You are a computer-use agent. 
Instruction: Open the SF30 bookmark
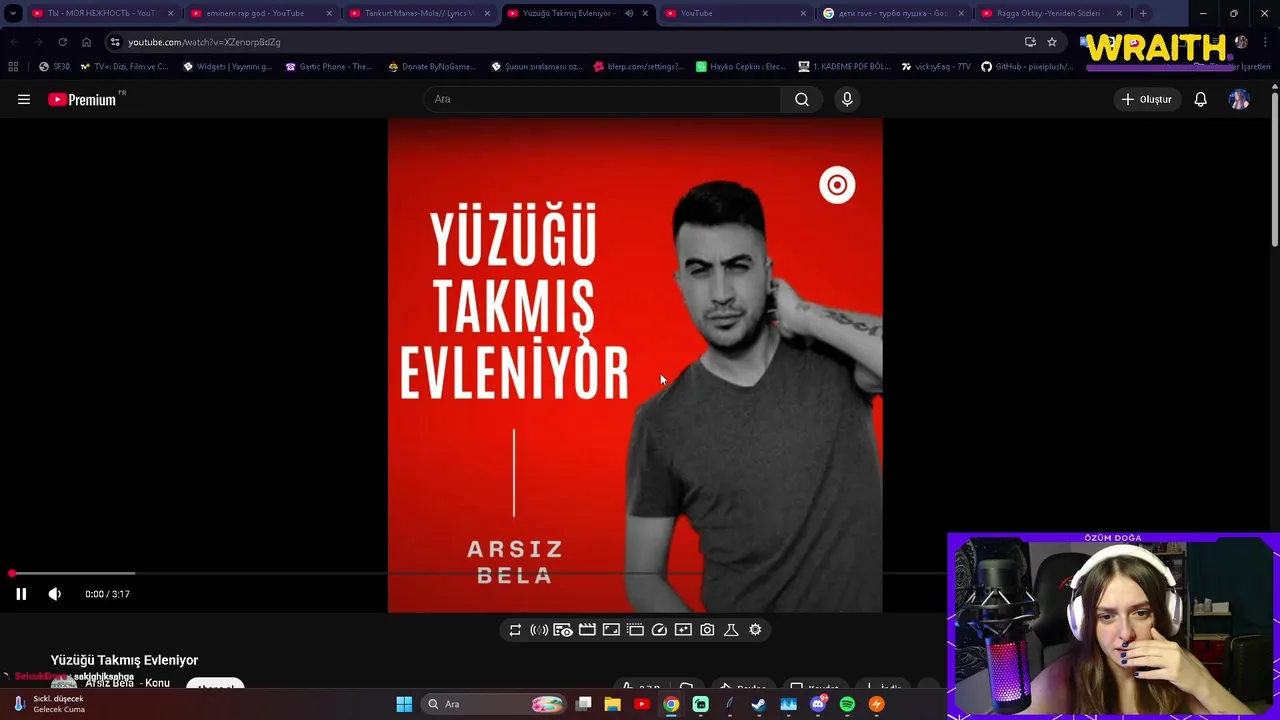tap(54, 66)
